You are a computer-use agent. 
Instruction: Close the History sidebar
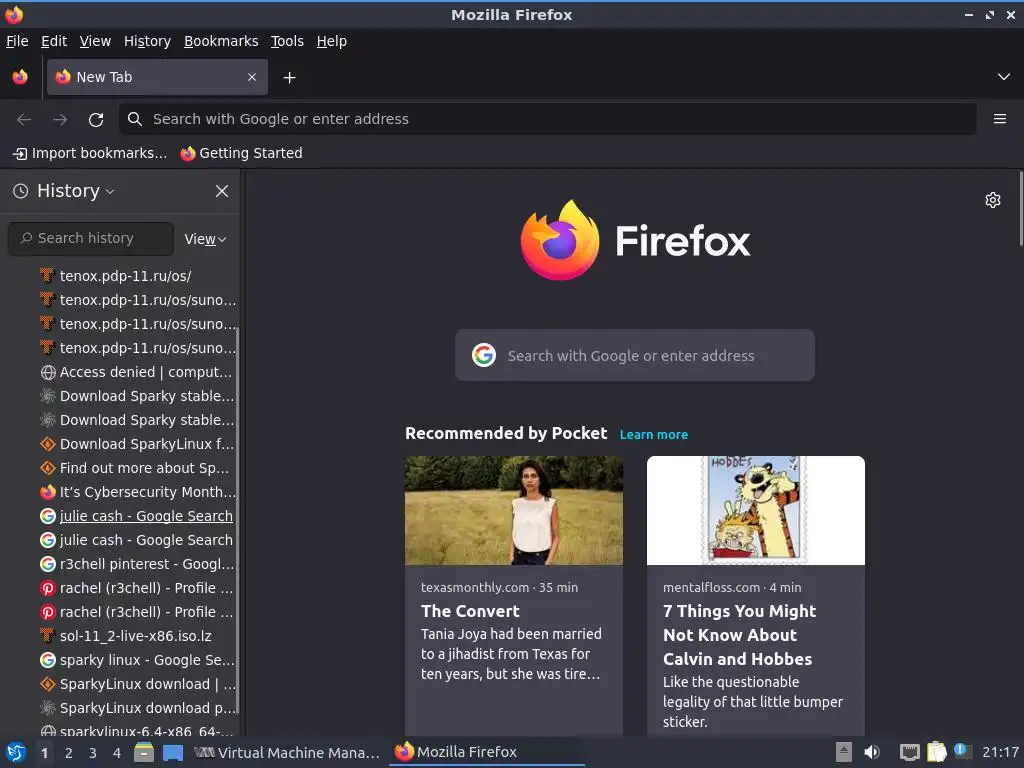click(x=222, y=191)
